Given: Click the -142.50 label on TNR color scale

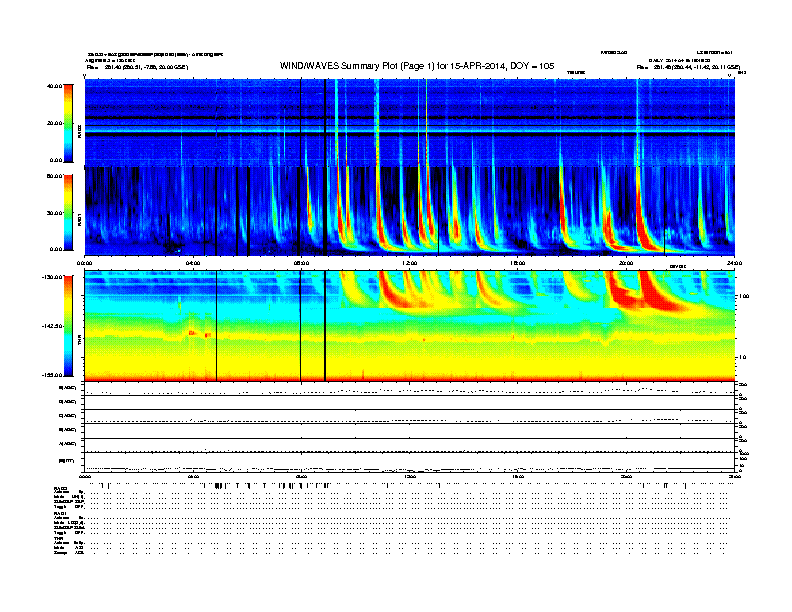Looking at the screenshot, I should pos(53,326).
